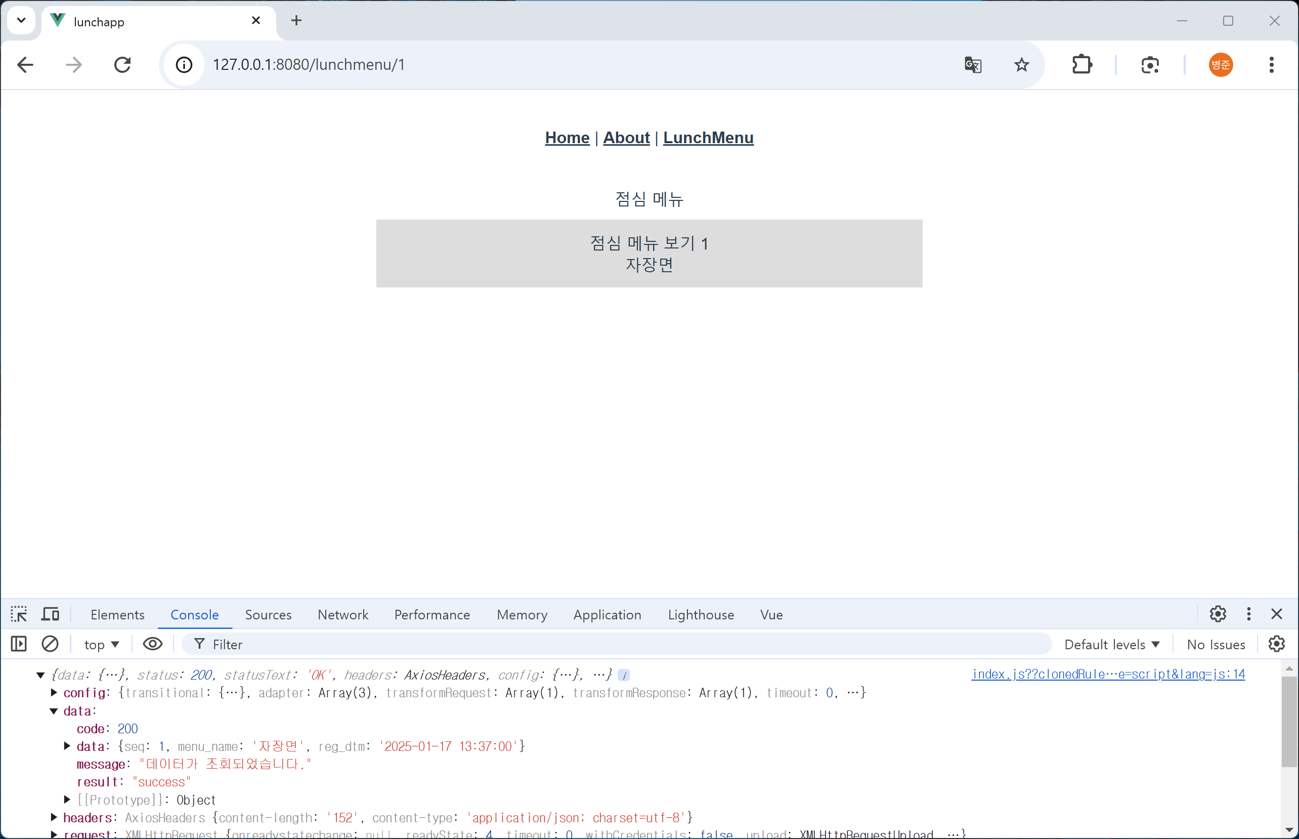
Task: Open DevTools settings gear
Action: point(1218,614)
